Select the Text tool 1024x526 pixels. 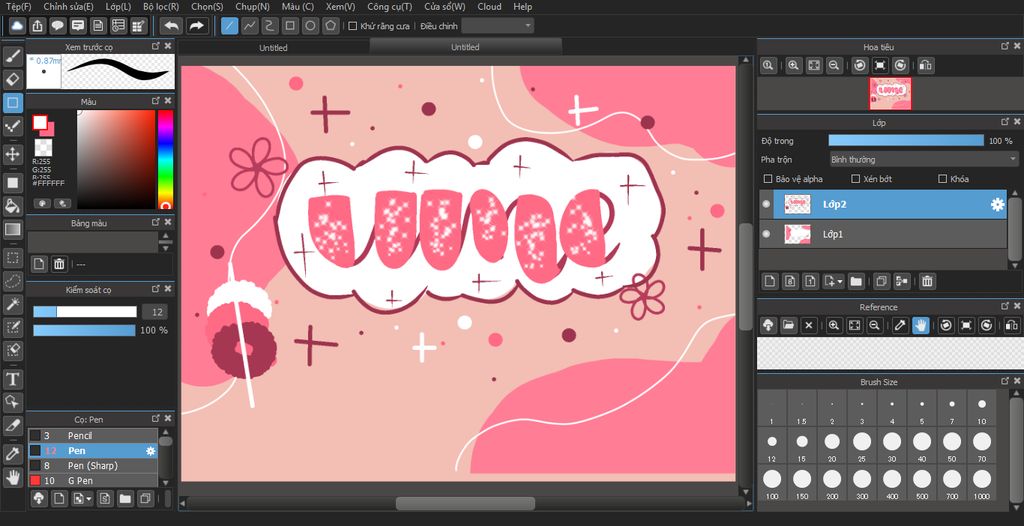click(13, 379)
